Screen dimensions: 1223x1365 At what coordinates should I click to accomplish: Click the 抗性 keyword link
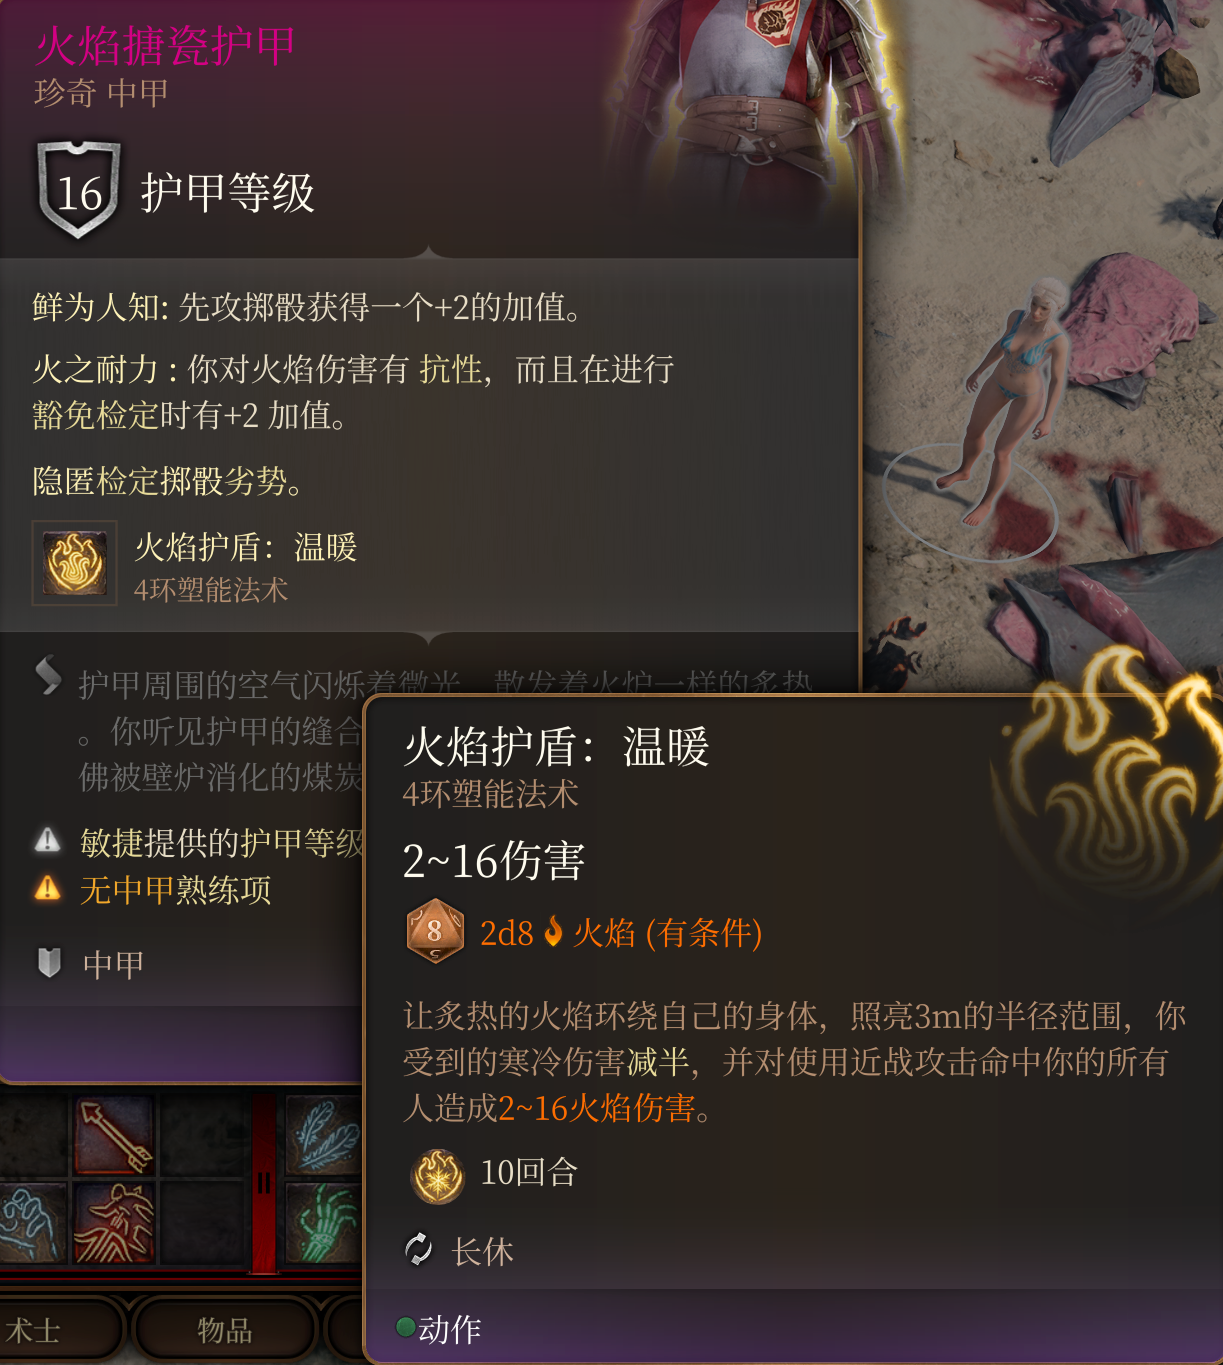click(450, 369)
